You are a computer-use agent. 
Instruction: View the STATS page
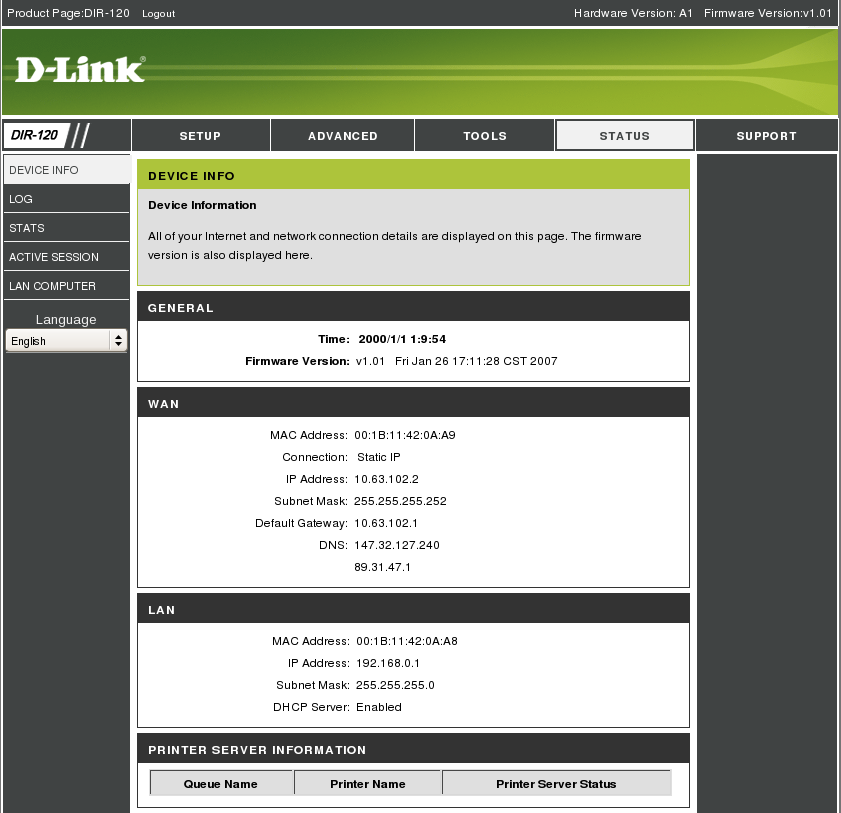pyautogui.click(x=67, y=228)
